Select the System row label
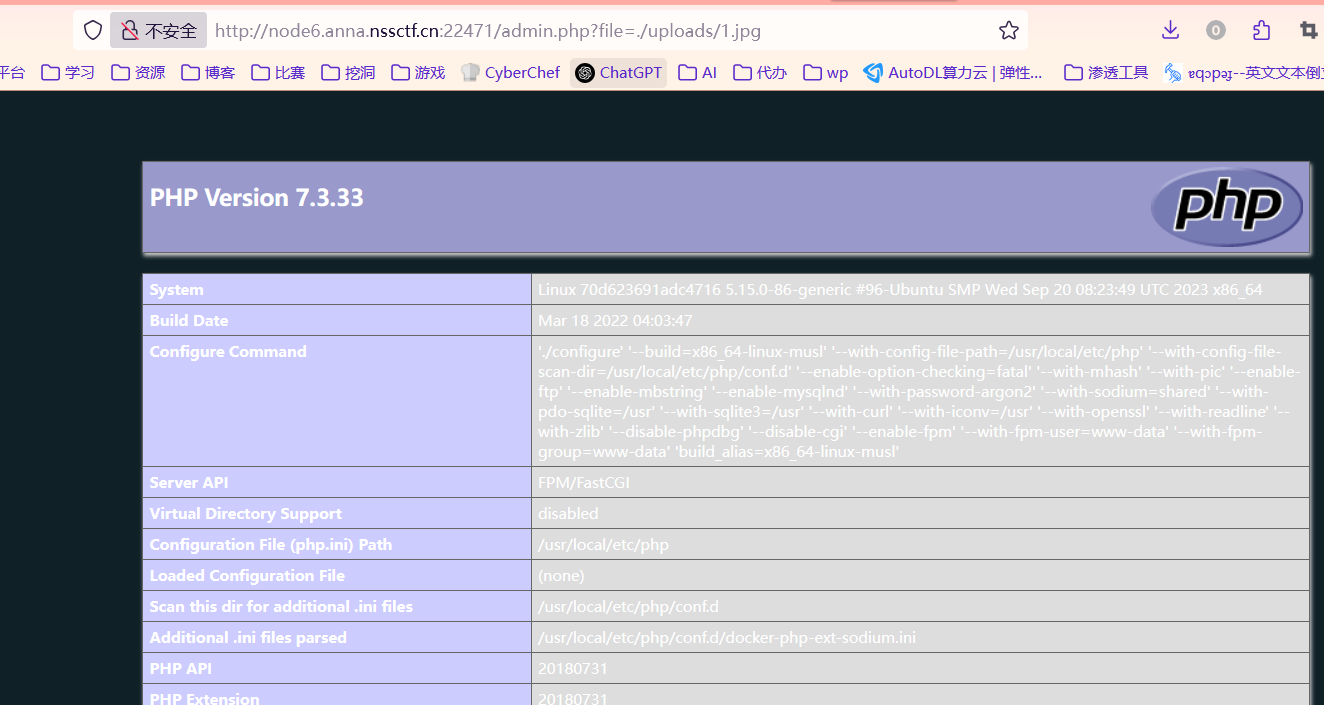The height and width of the screenshot is (705, 1324). tap(177, 290)
